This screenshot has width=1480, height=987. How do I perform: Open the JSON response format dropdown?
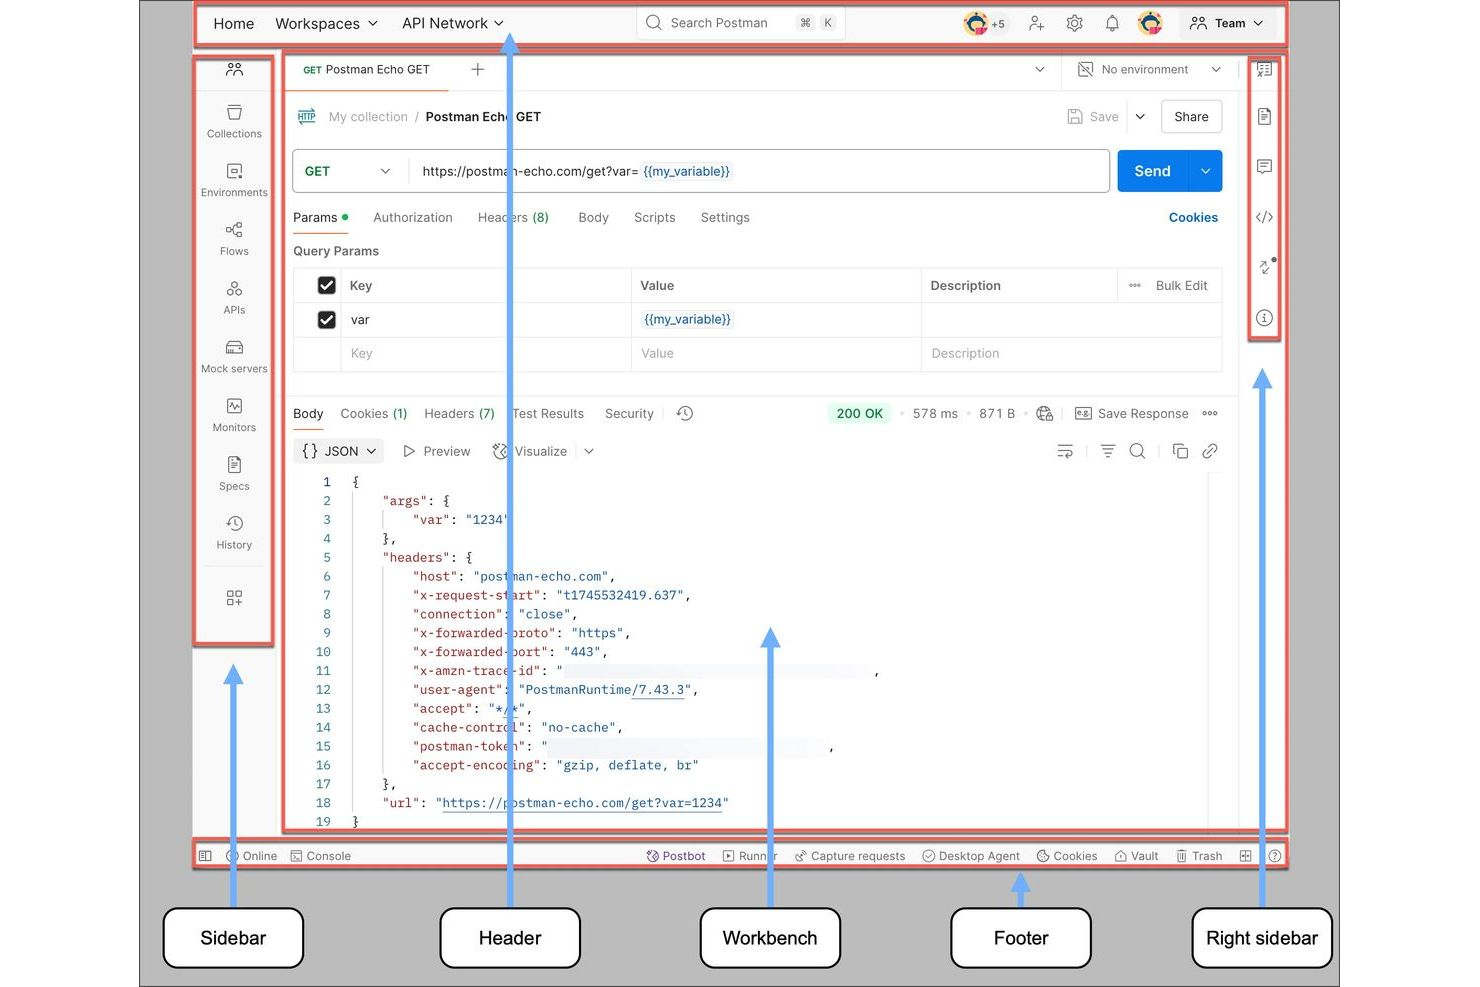pyautogui.click(x=338, y=451)
